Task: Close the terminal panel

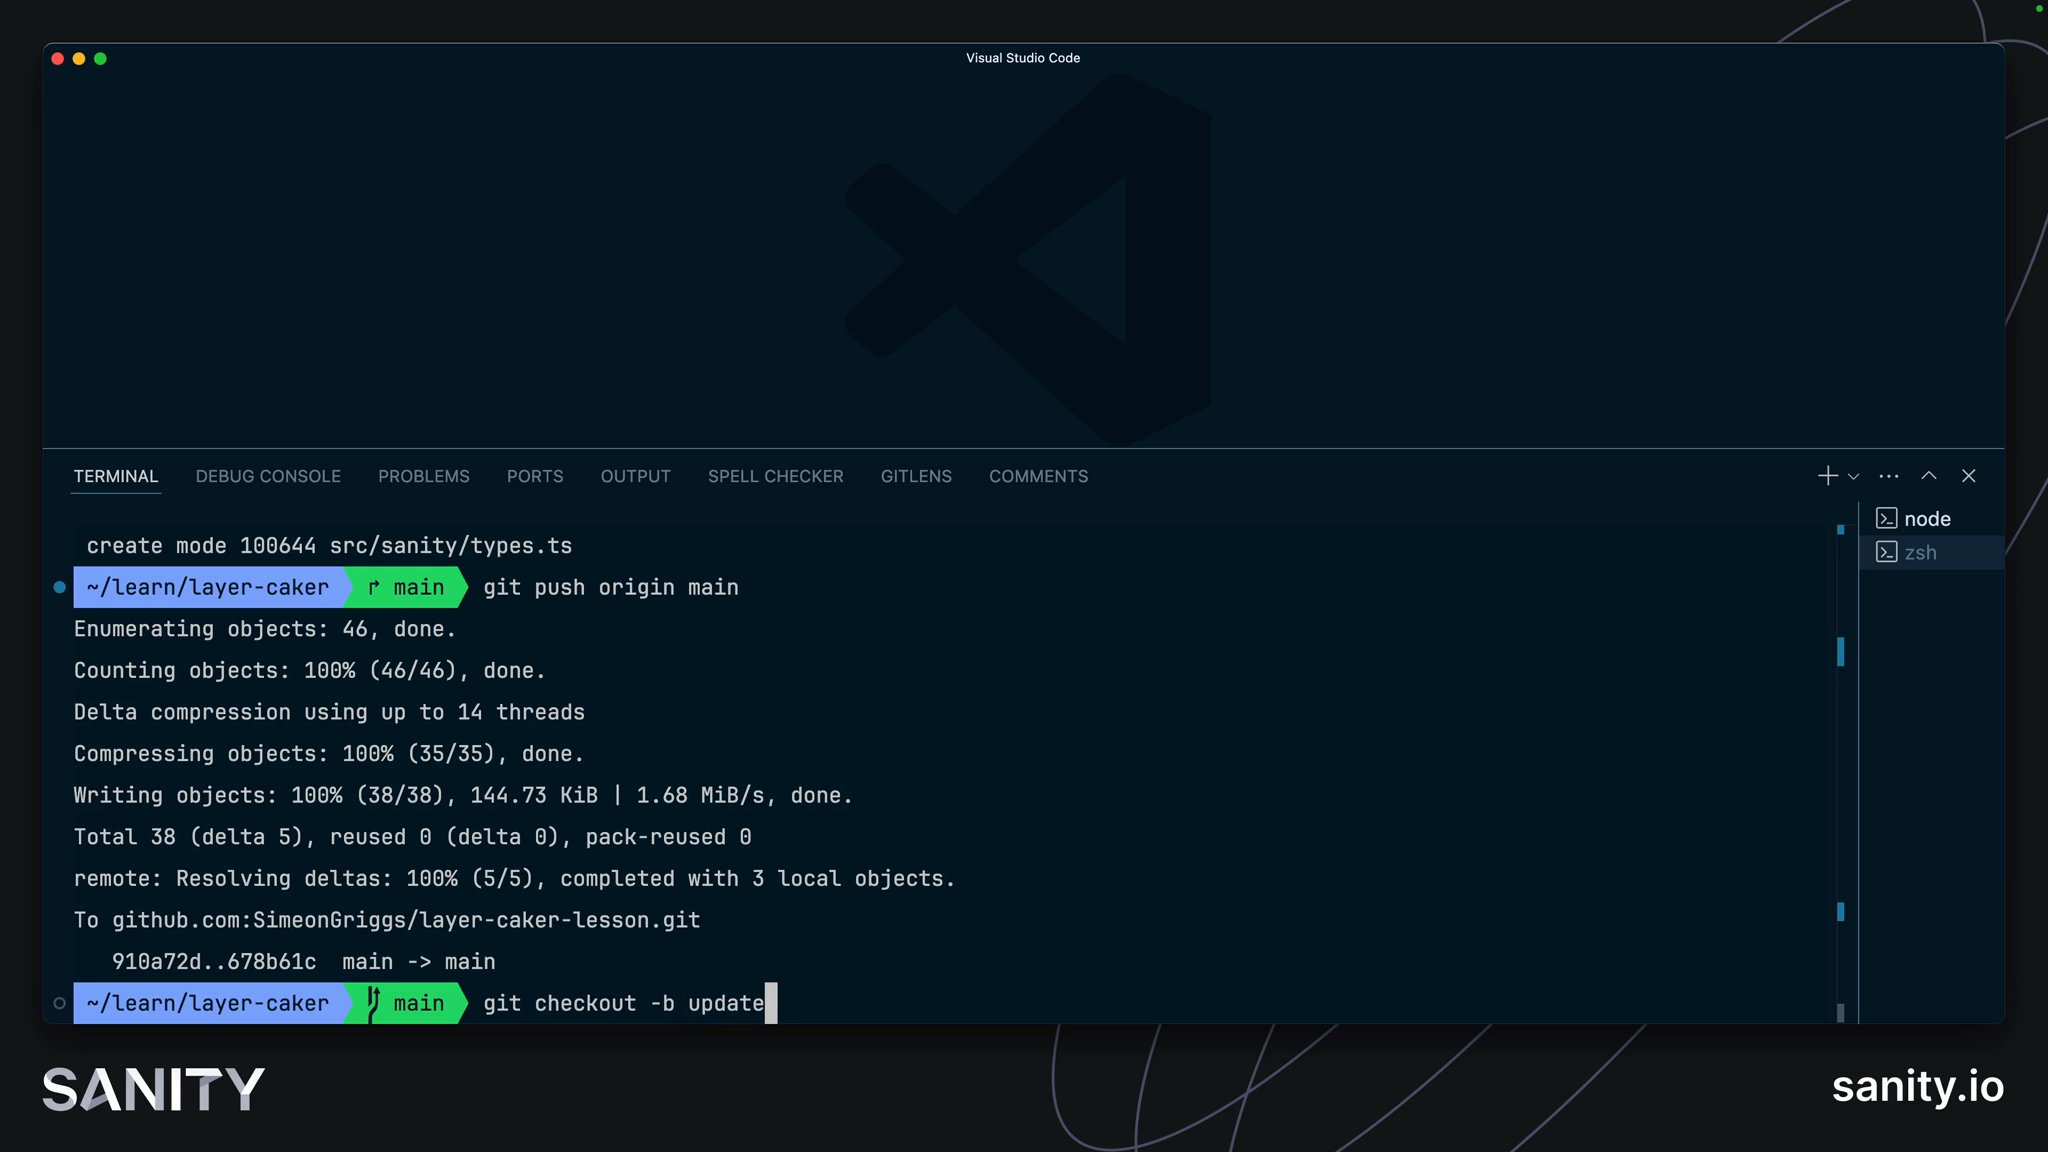Action: pyautogui.click(x=1968, y=476)
